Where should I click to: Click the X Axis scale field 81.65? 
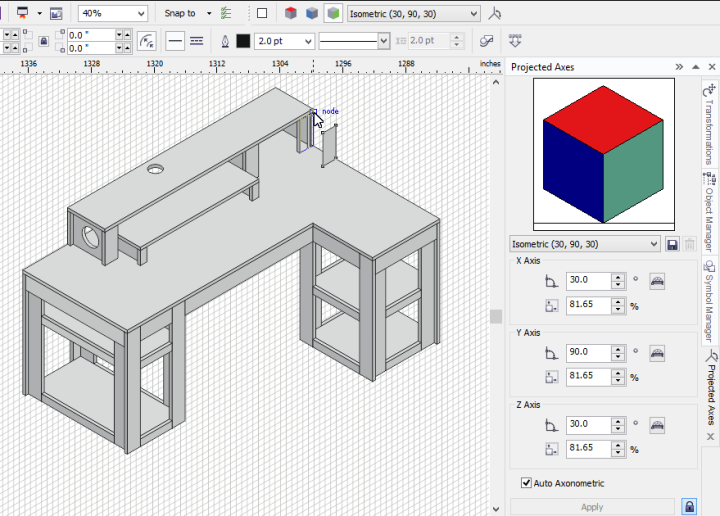tap(588, 305)
